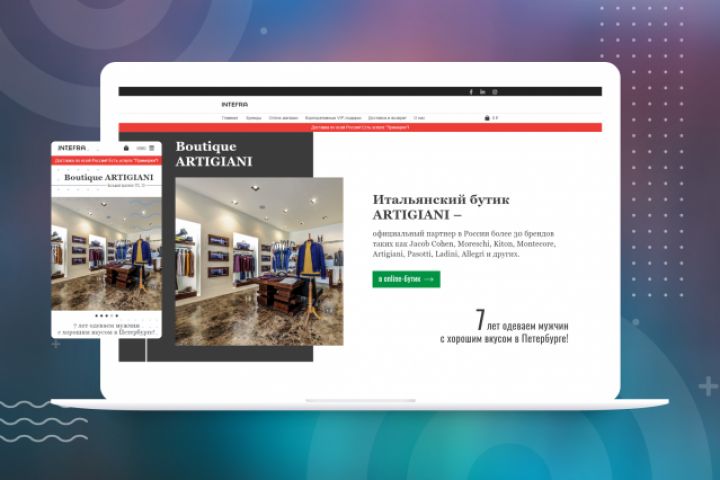This screenshot has height=480, width=720.
Task: Open the shopping bag icon on mobile view
Action: [126, 148]
